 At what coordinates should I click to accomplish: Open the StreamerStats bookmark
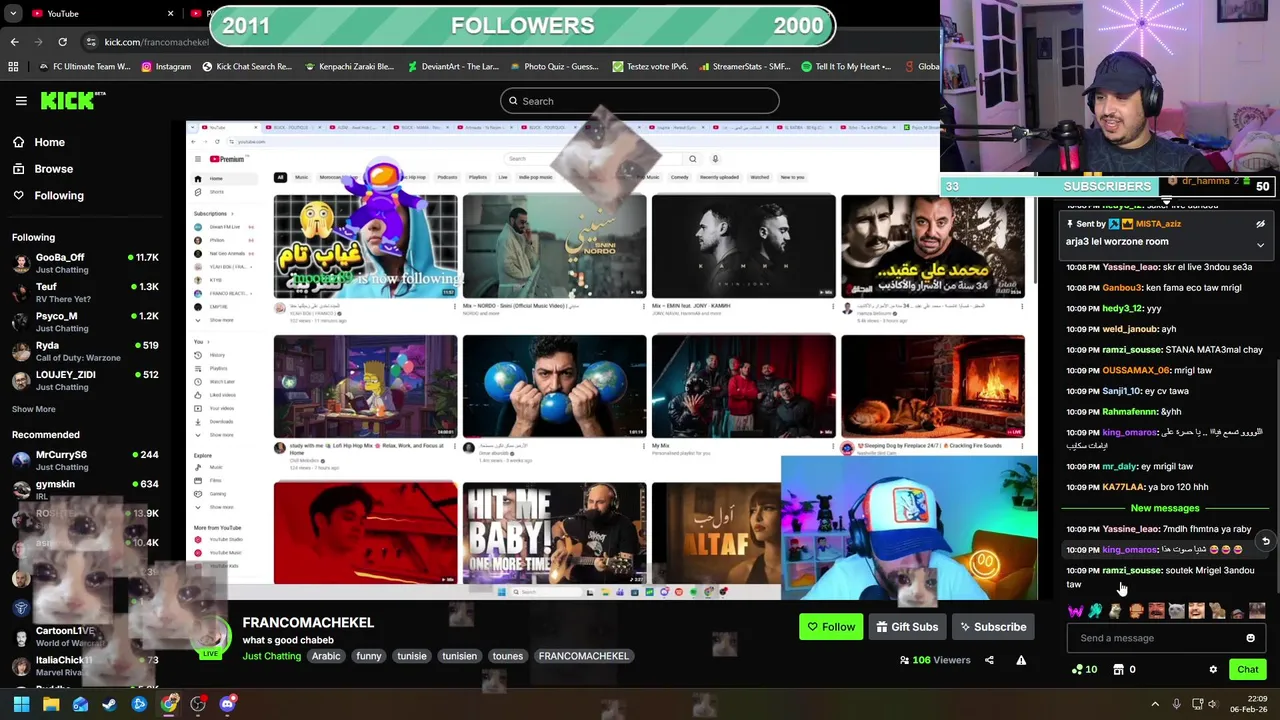(x=744, y=67)
